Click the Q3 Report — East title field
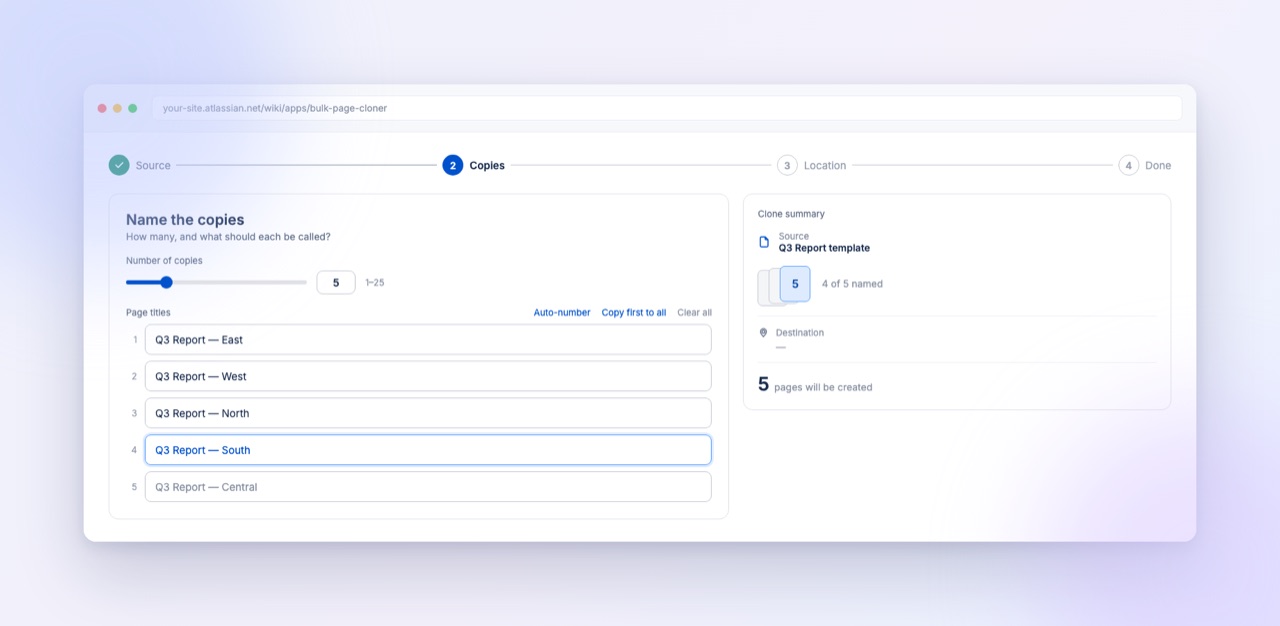1280x626 pixels. tap(428, 339)
